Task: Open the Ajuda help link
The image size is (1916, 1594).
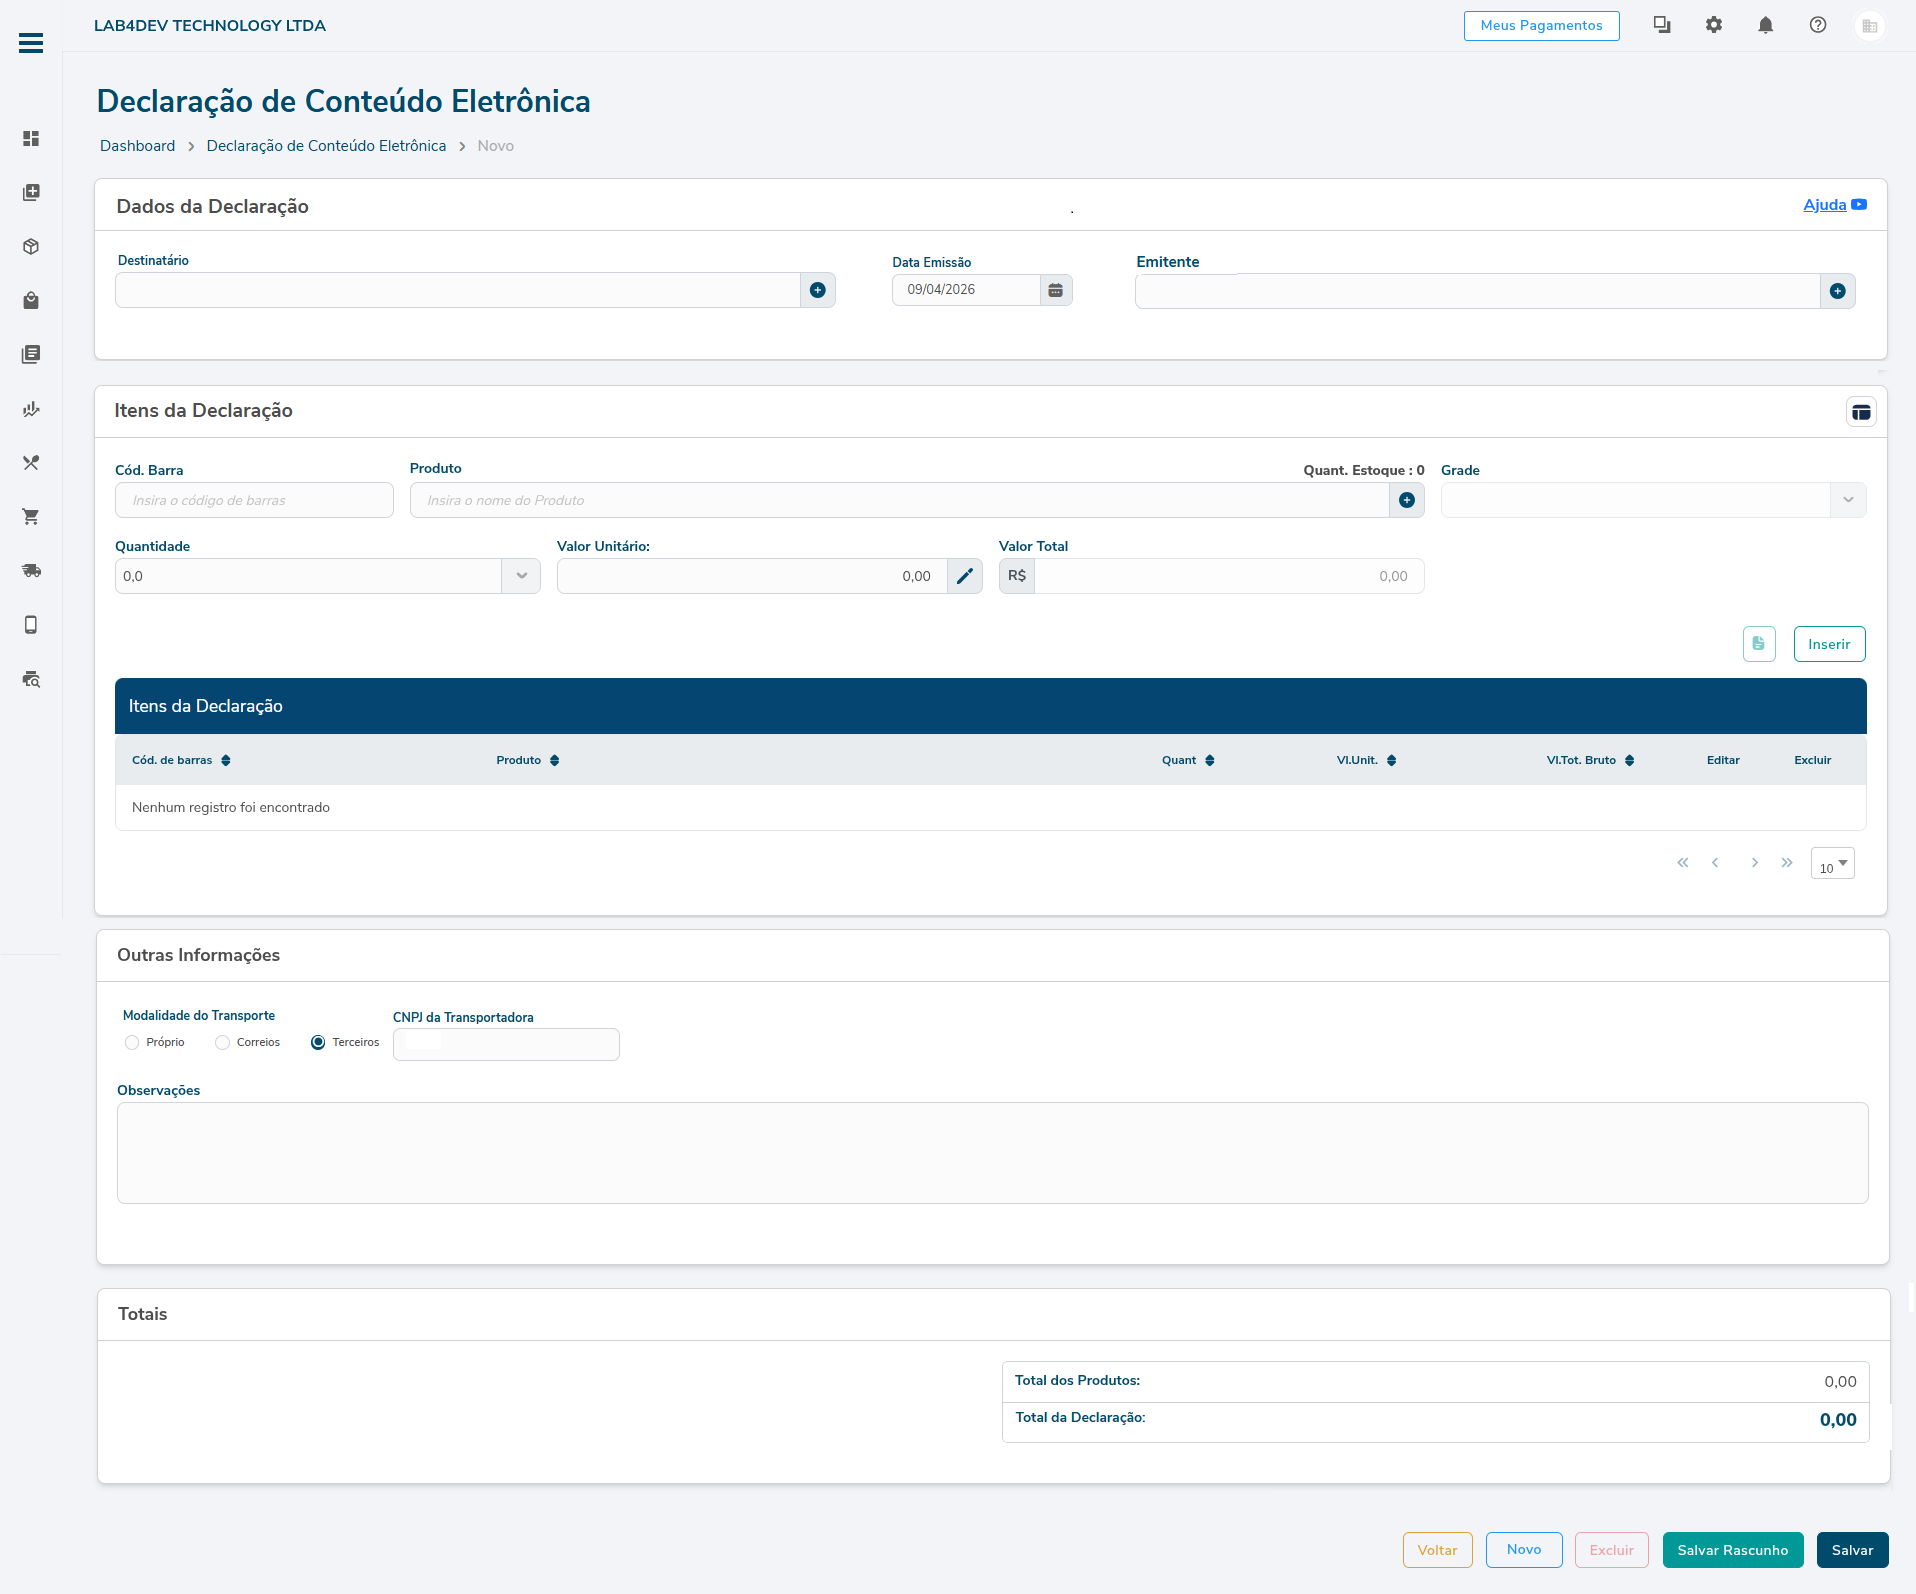Action: [1824, 205]
